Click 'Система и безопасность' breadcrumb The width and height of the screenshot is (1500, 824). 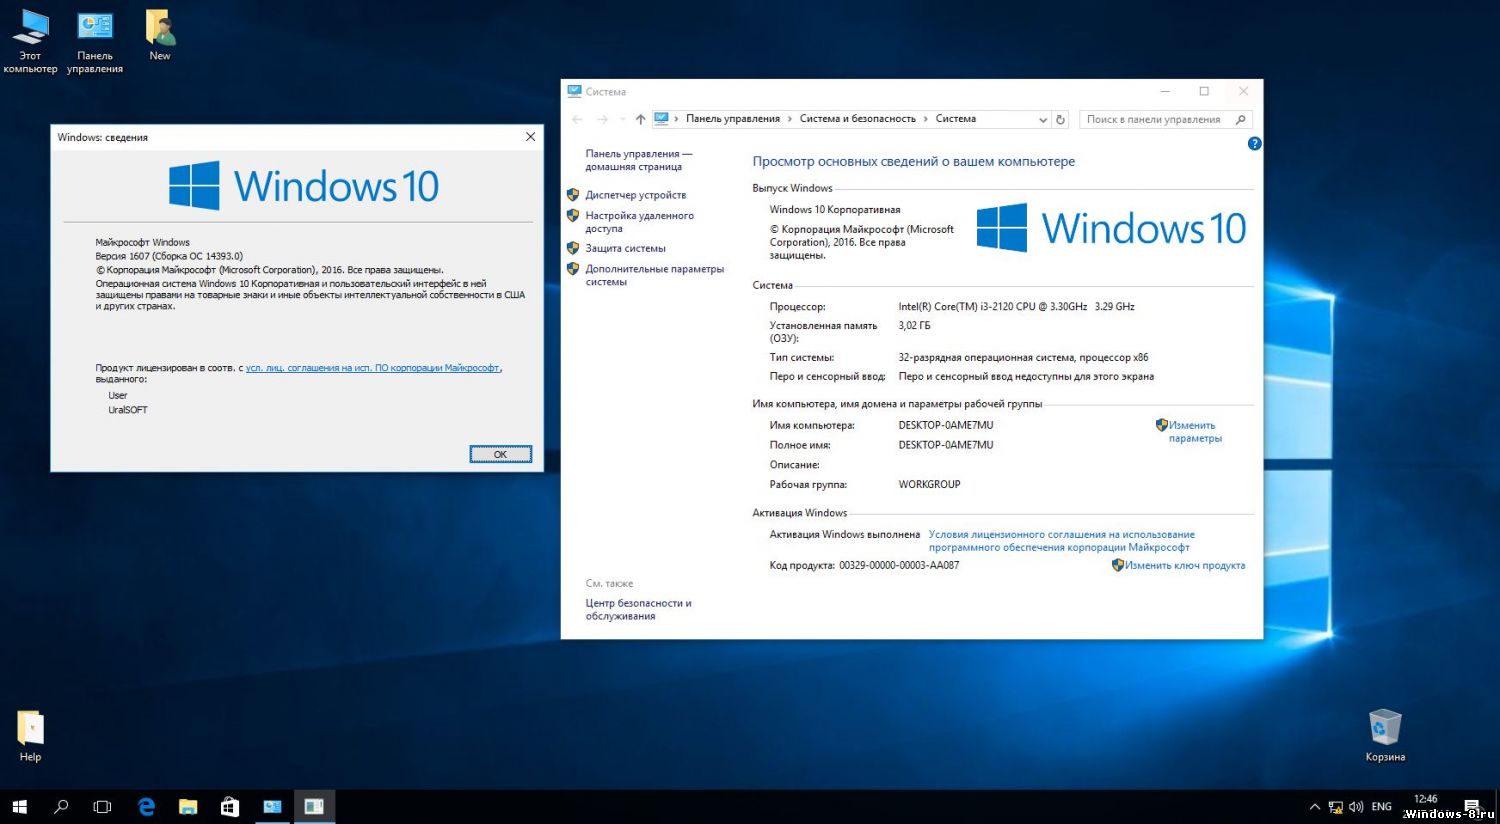click(858, 119)
